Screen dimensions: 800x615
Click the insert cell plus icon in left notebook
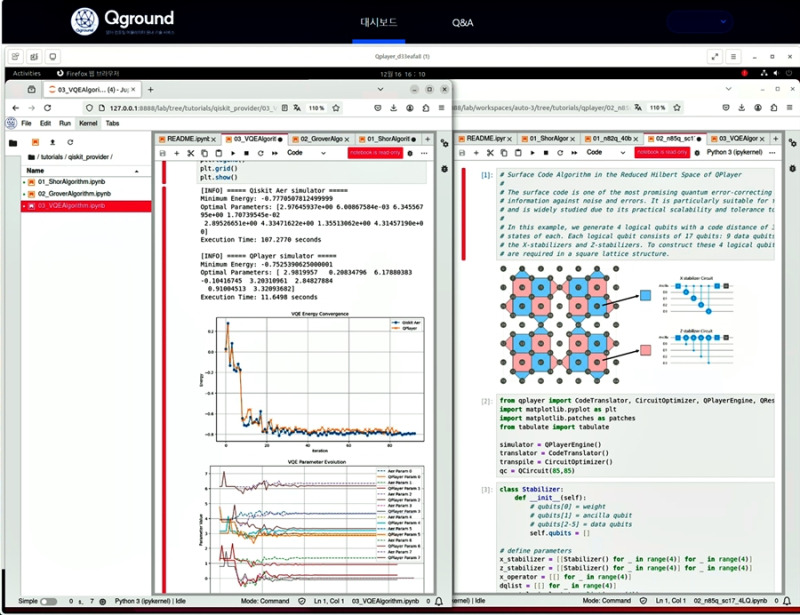(x=177, y=153)
